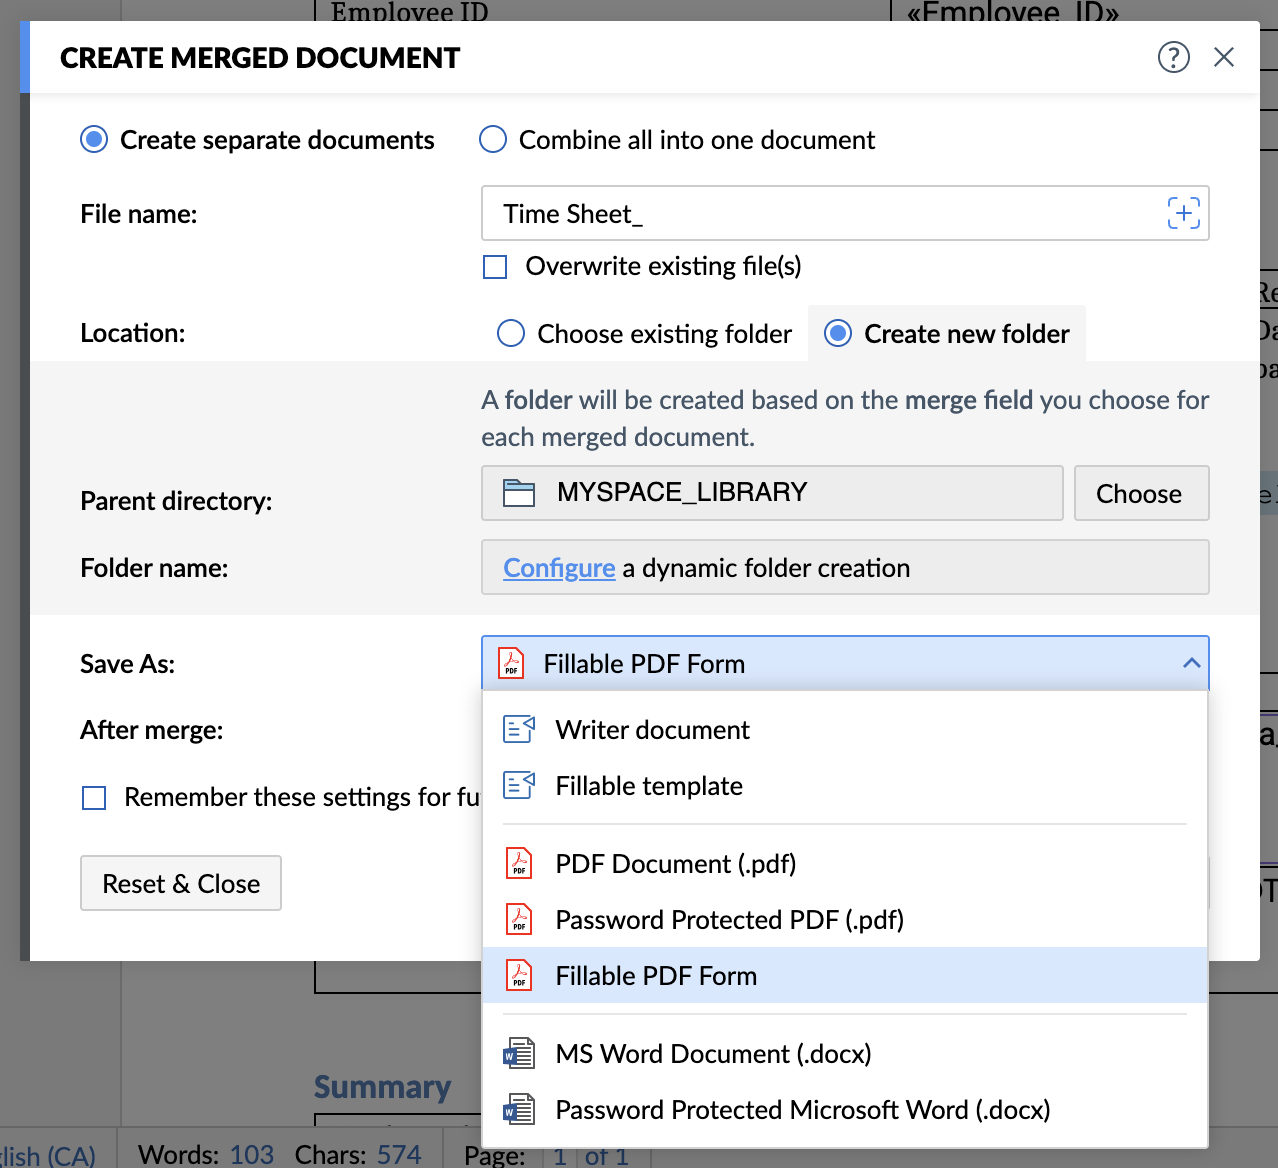The height and width of the screenshot is (1168, 1278).
Task: Open the Configure dynamic folder link
Action: pos(559,568)
